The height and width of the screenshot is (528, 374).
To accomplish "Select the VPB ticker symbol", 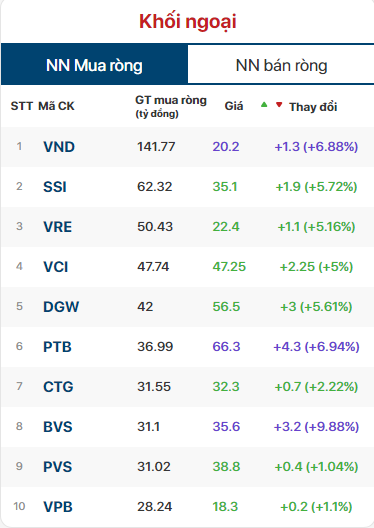I will pyautogui.click(x=58, y=506).
